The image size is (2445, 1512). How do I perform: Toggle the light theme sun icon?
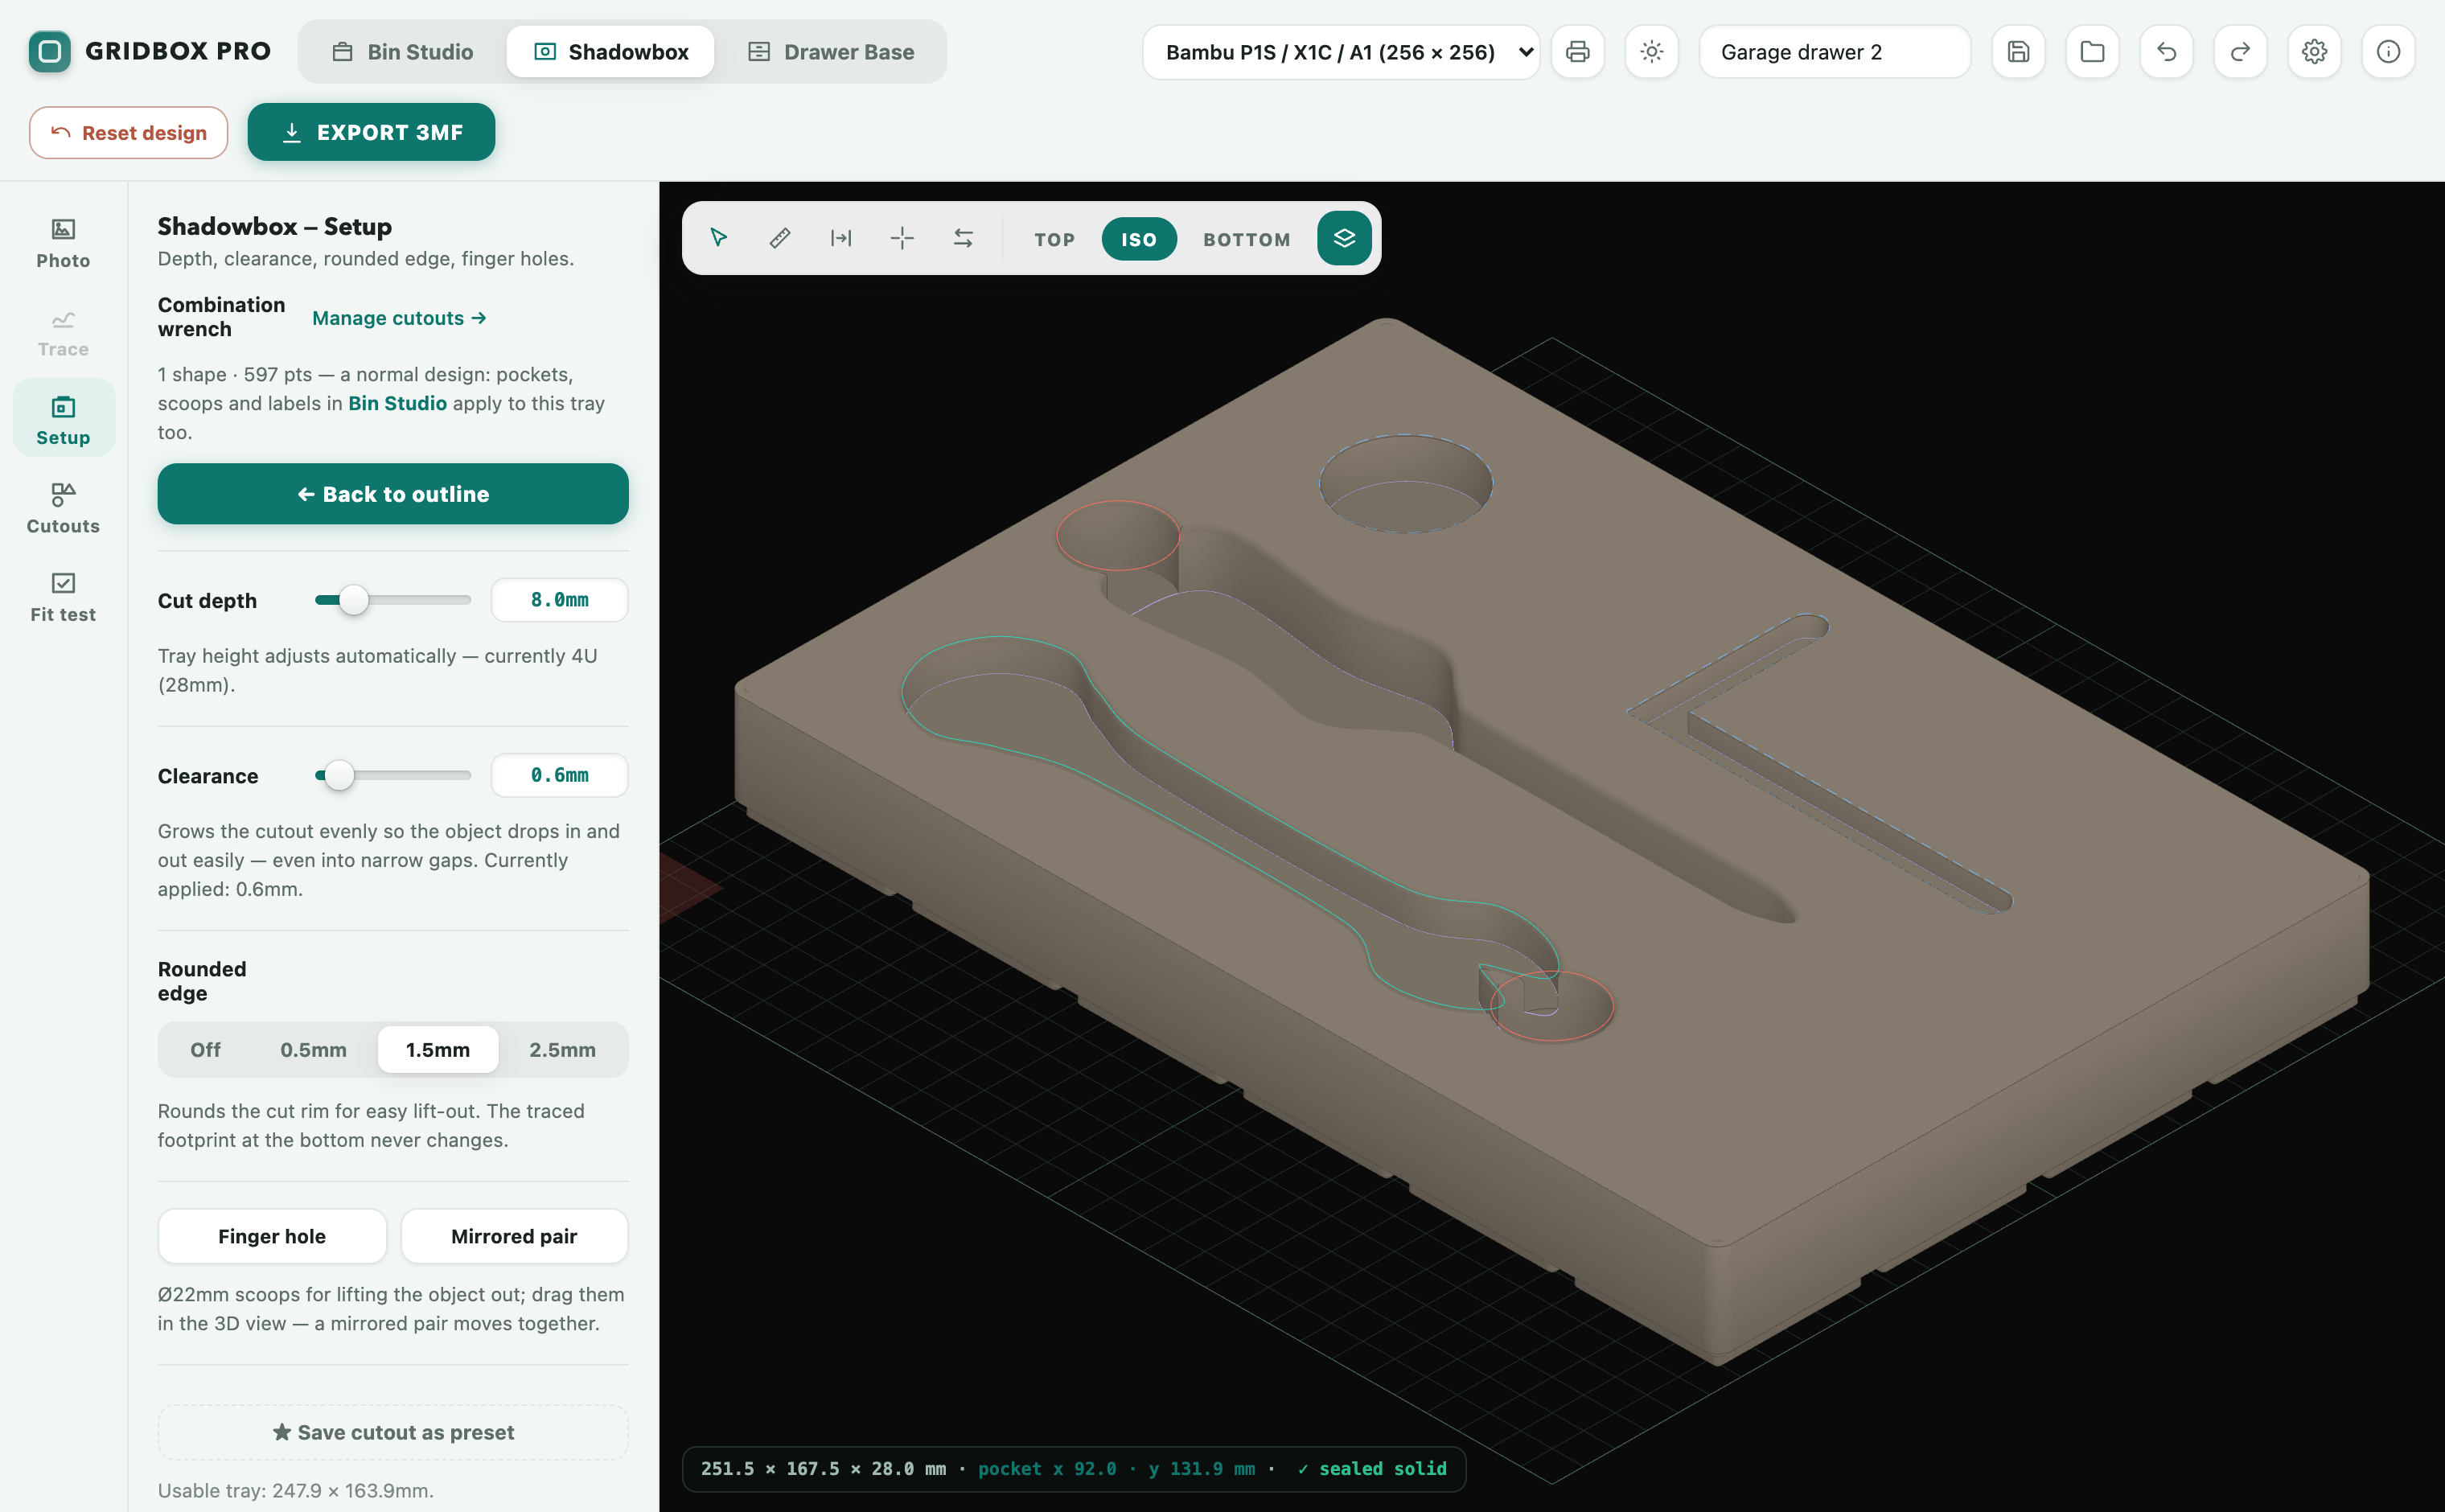[x=1652, y=52]
